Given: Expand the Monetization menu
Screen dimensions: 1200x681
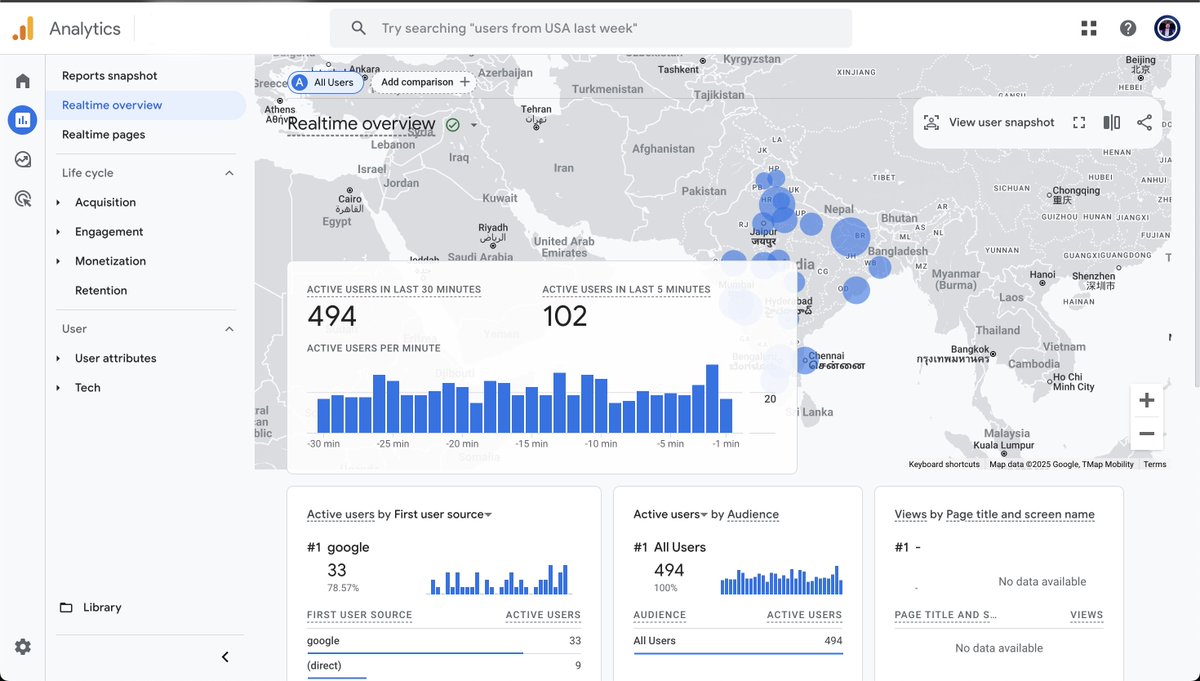Looking at the screenshot, I should coord(58,261).
